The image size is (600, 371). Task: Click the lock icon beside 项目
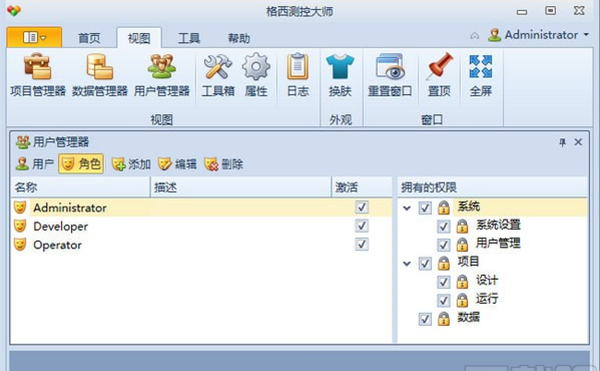point(443,263)
